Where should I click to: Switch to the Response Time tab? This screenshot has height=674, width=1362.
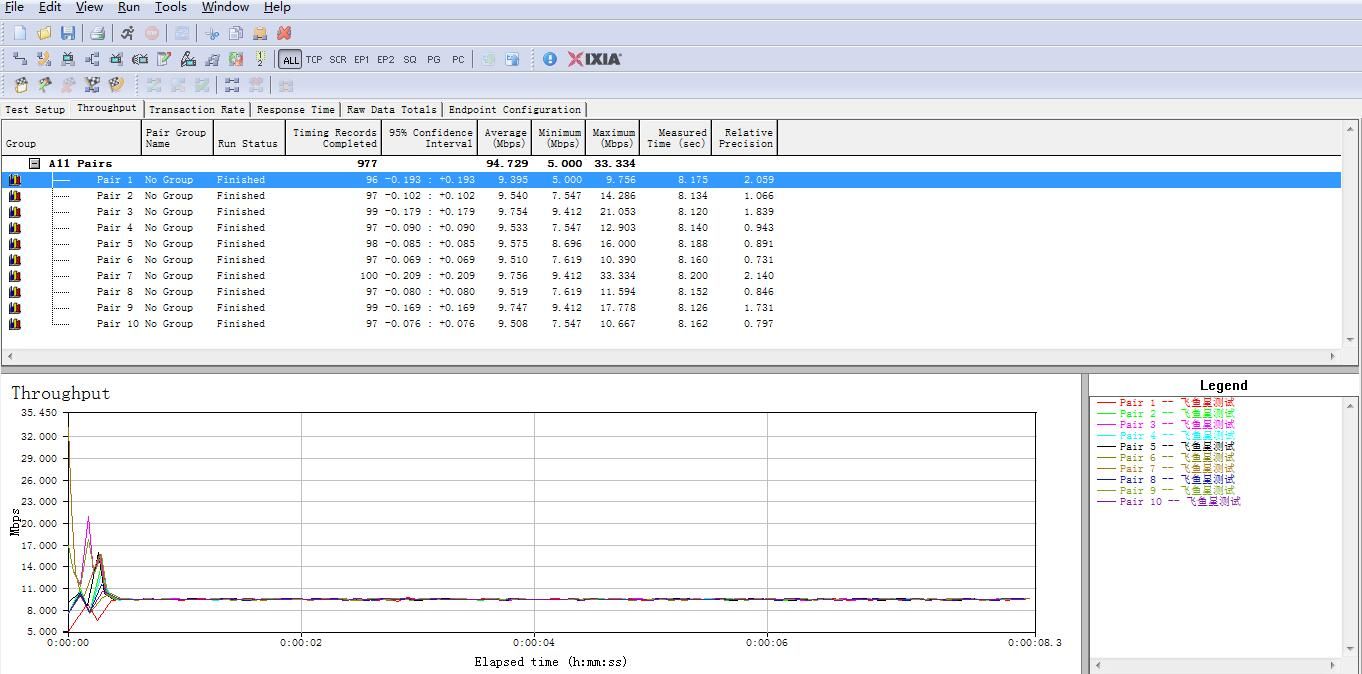(x=295, y=110)
